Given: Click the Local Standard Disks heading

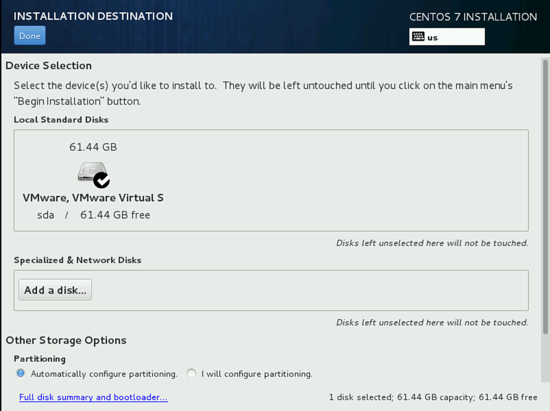Looking at the screenshot, I should (x=61, y=120).
